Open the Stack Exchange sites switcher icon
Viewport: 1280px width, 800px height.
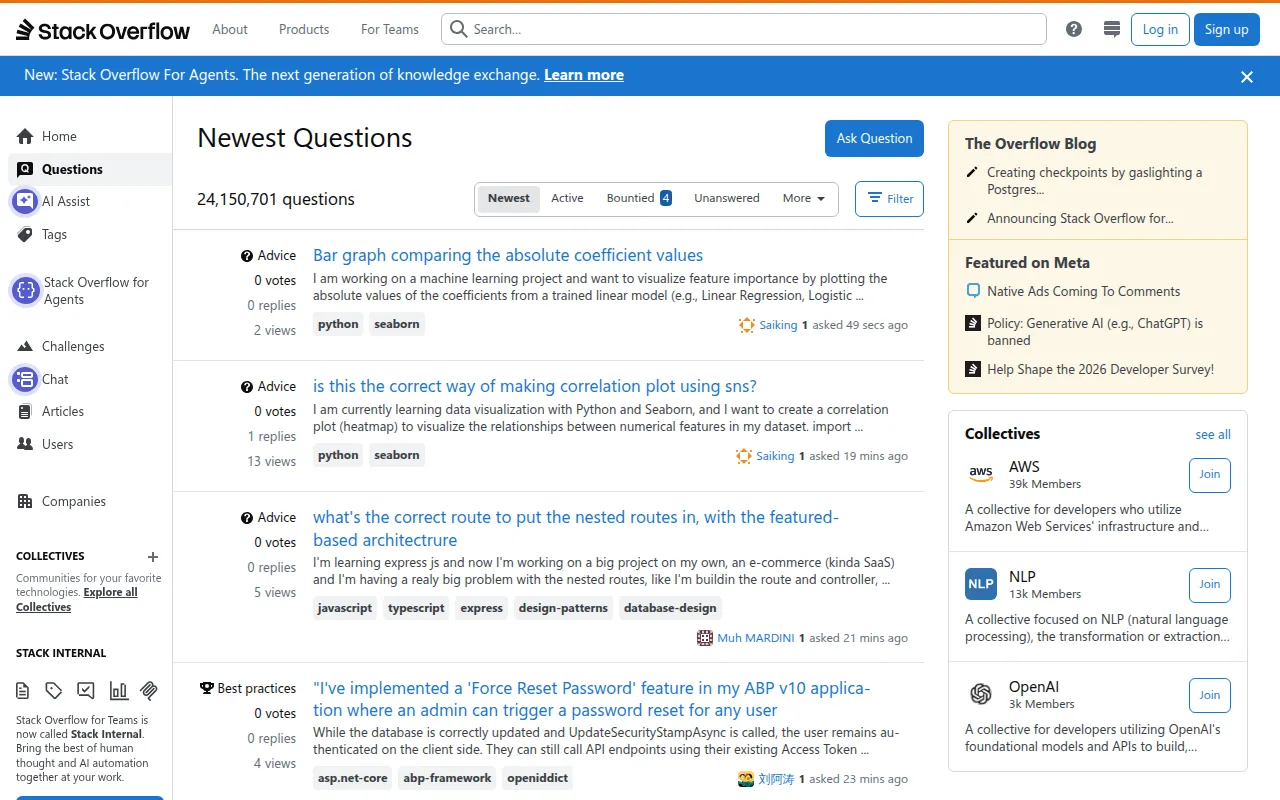[x=1111, y=29]
